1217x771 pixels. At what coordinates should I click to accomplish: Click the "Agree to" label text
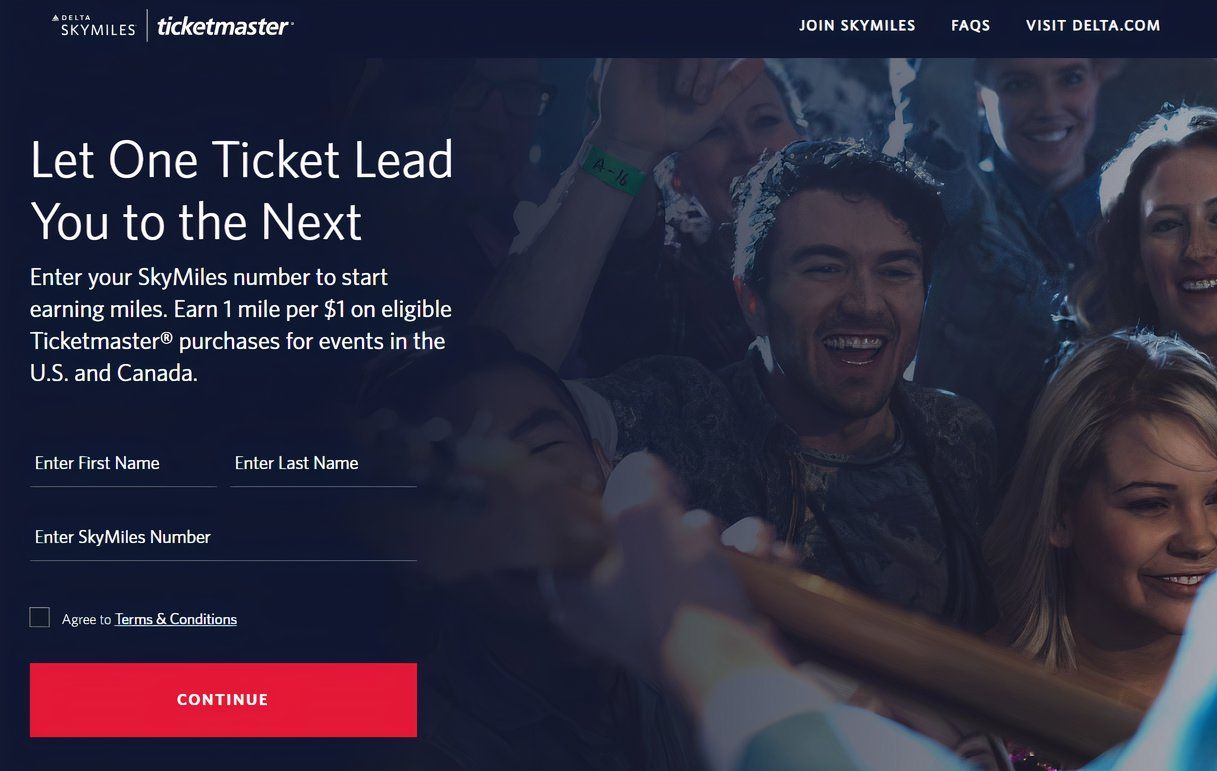[86, 620]
